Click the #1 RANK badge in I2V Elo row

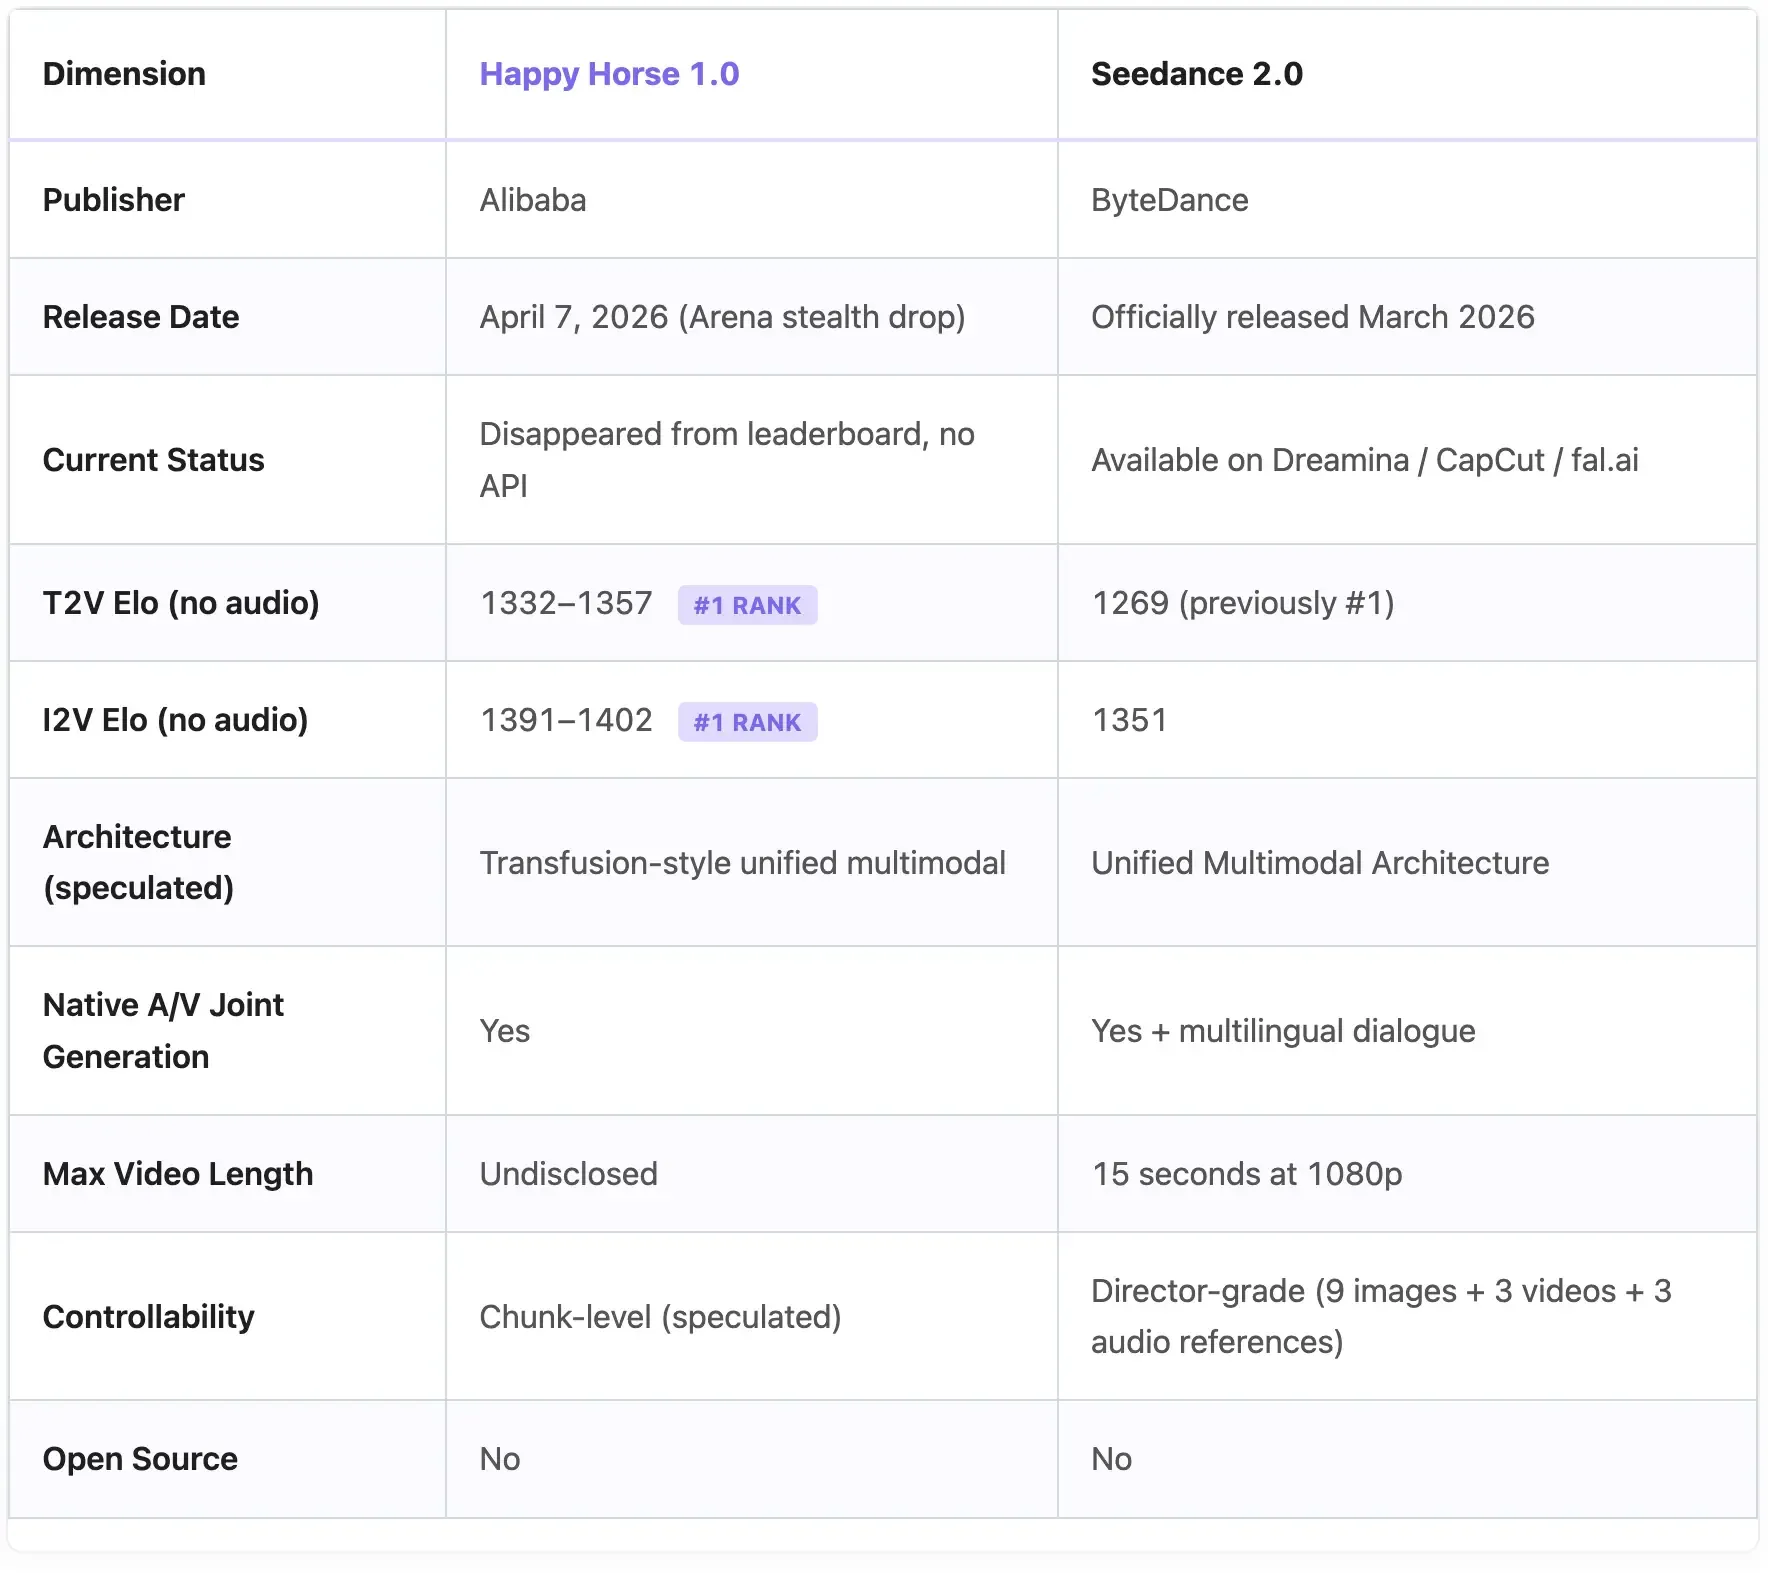click(747, 722)
